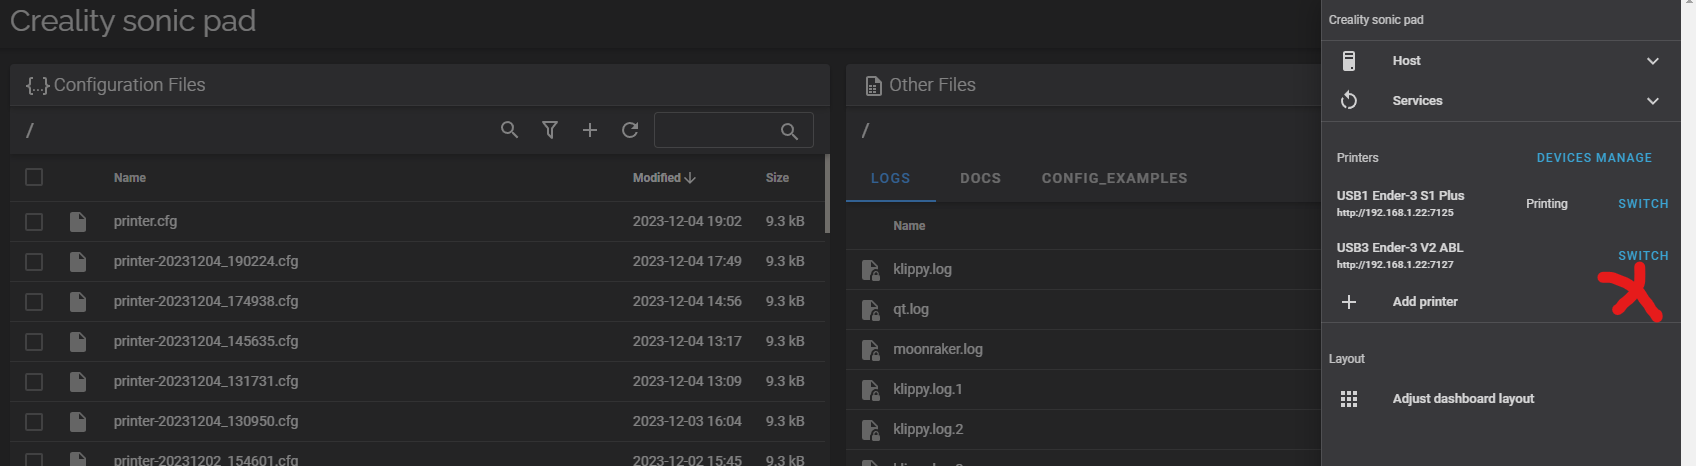Click the Name header in Other Files
The width and height of the screenshot is (1696, 466).
(x=909, y=226)
